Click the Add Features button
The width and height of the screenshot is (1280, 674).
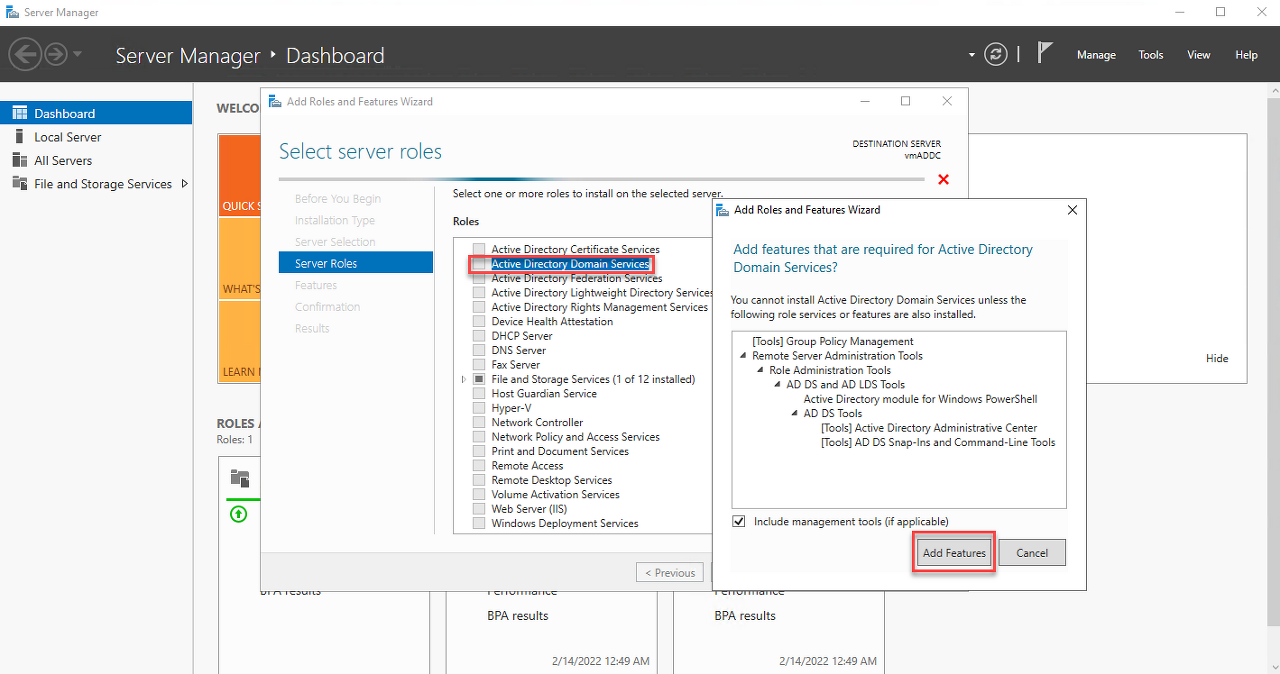pos(954,553)
